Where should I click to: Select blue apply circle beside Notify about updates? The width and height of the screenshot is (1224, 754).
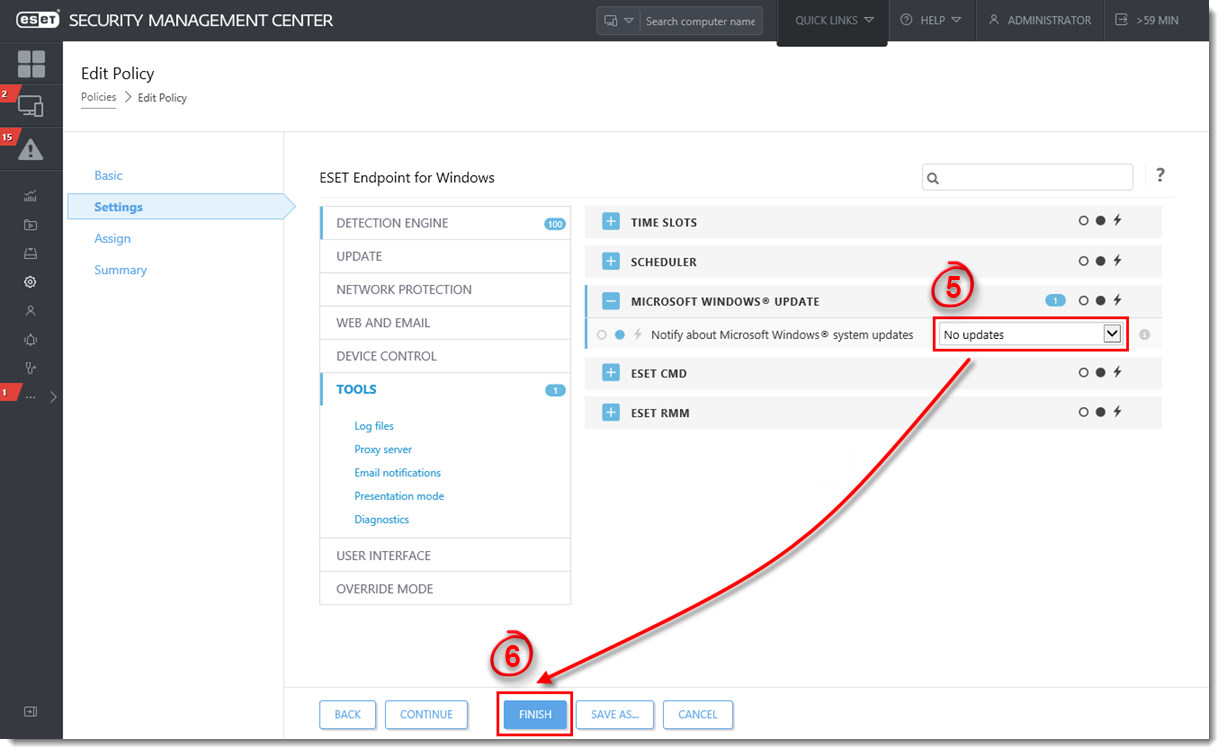coord(620,335)
